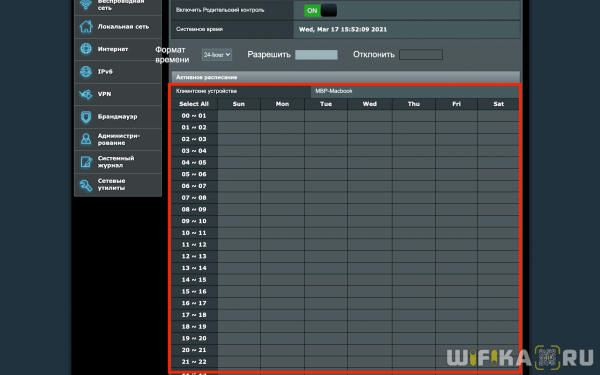Select the 10 ~ 11 hour row

[194, 233]
